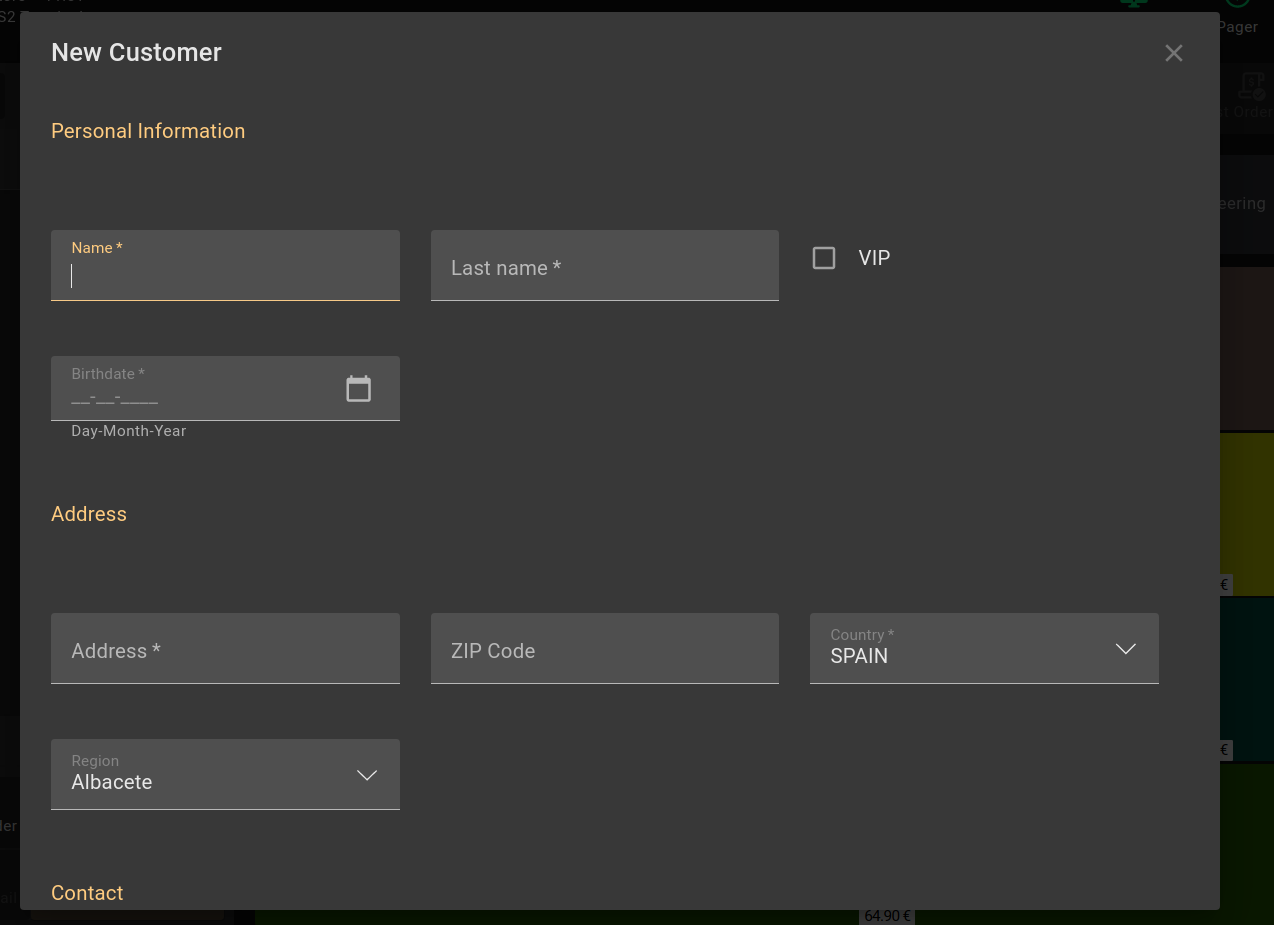Click the VIP label text

coord(873,258)
